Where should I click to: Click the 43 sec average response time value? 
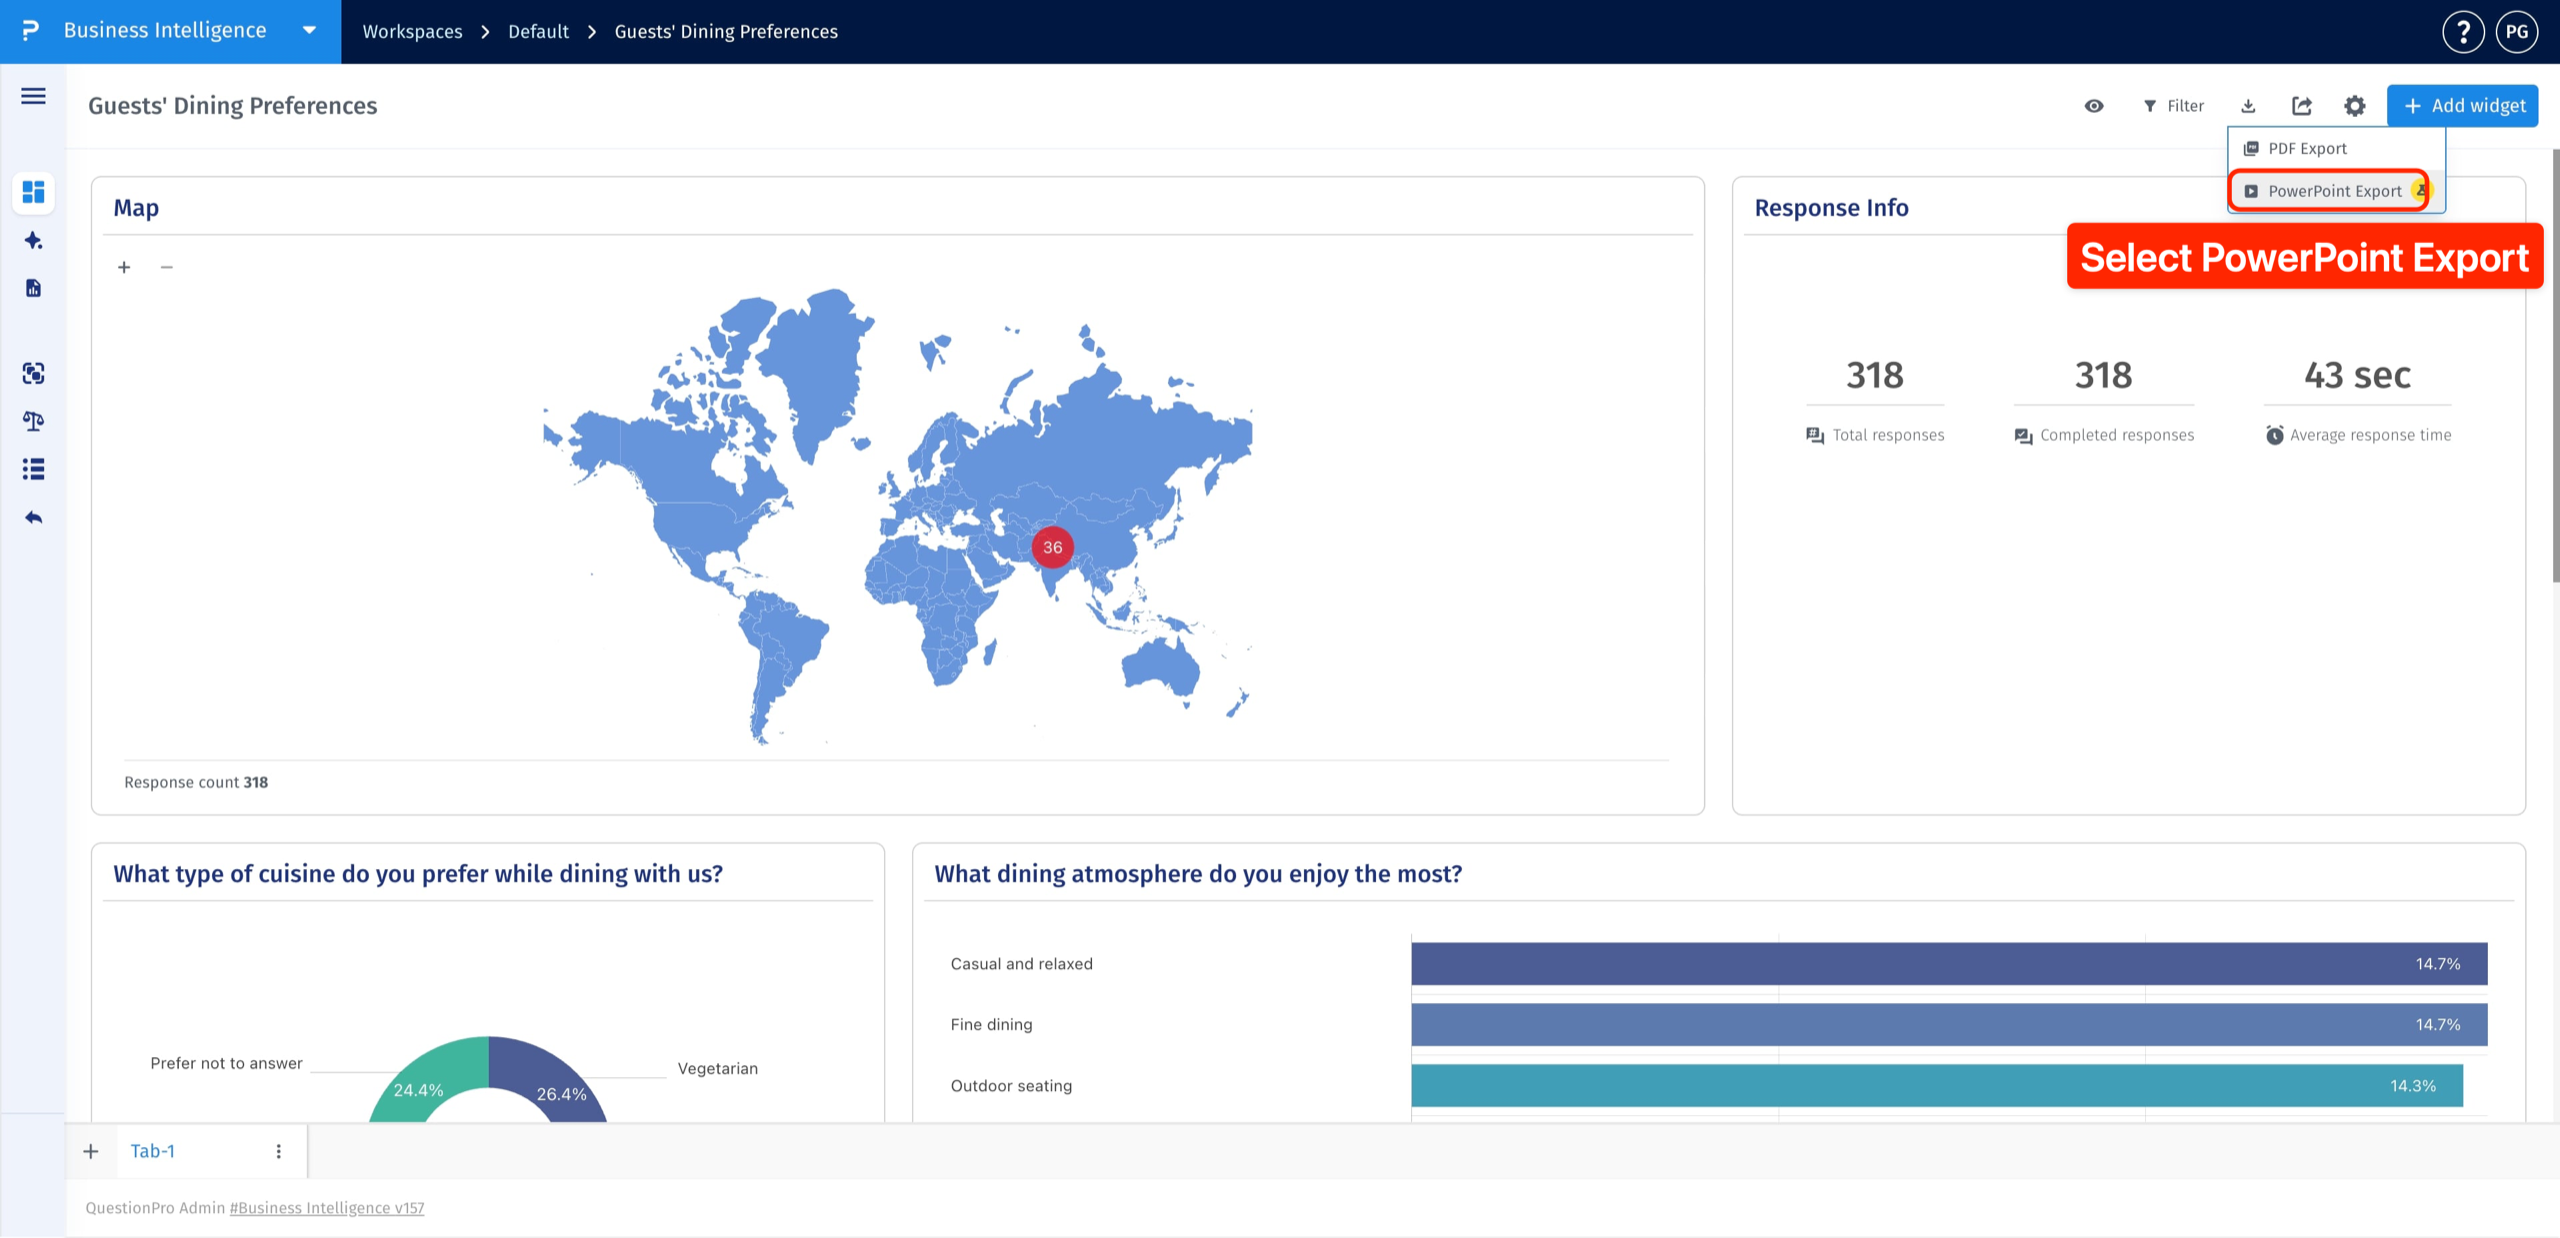(x=2357, y=375)
